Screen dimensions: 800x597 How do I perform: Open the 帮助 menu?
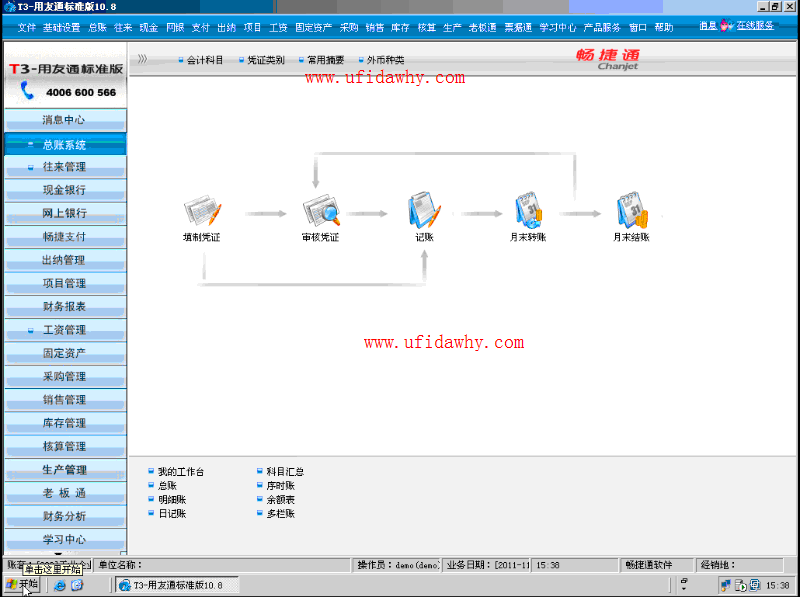664,28
